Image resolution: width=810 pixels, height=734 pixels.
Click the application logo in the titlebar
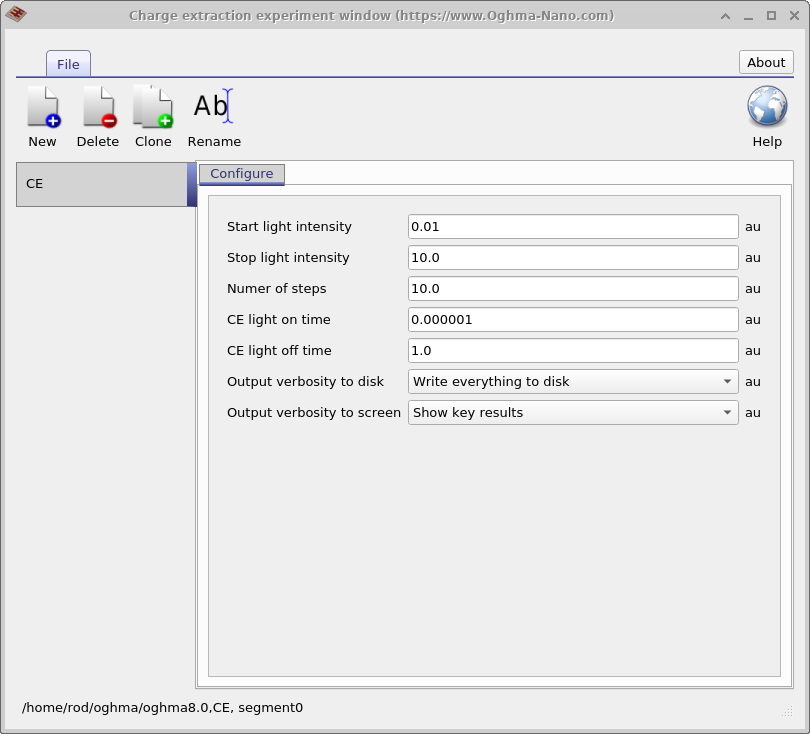click(x=16, y=15)
